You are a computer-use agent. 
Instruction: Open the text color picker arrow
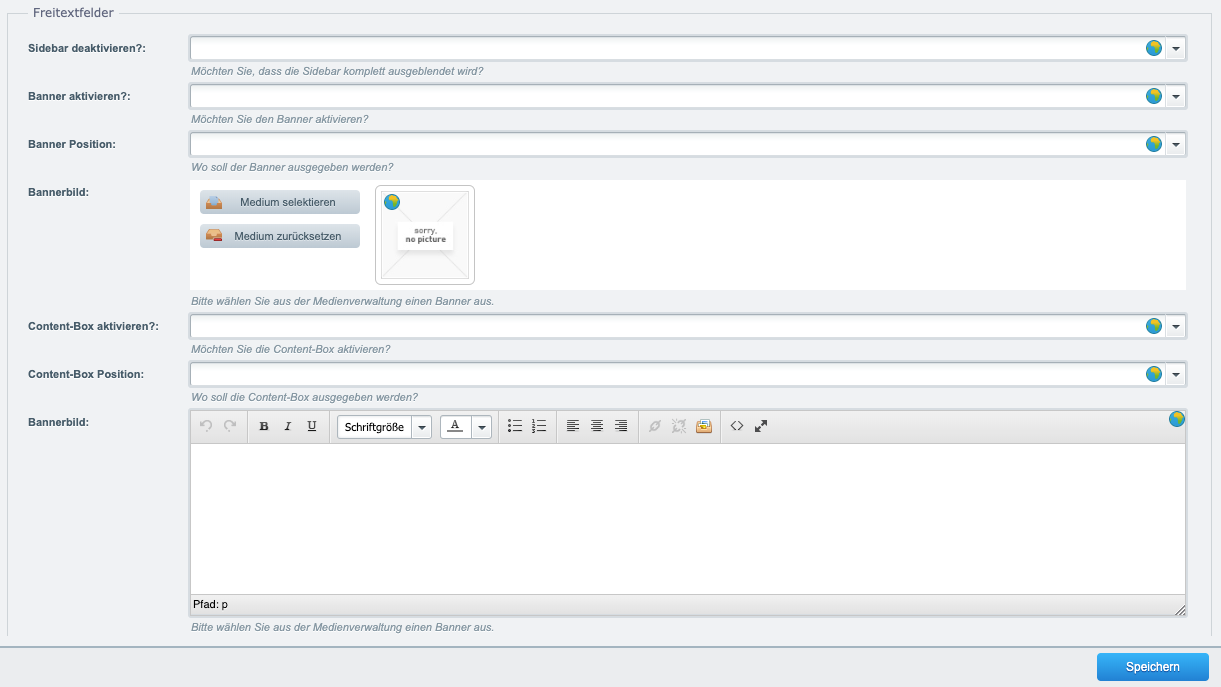pos(483,427)
